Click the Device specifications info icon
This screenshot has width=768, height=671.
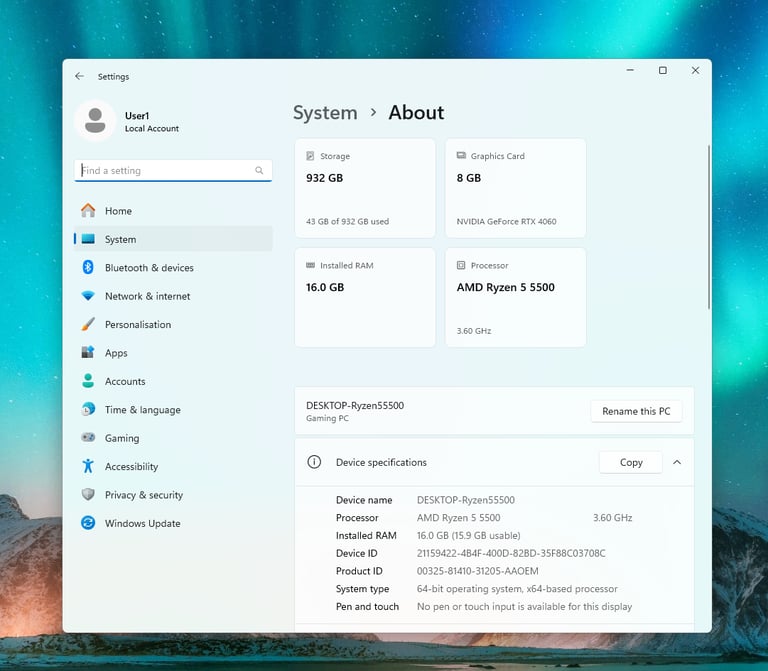[314, 462]
